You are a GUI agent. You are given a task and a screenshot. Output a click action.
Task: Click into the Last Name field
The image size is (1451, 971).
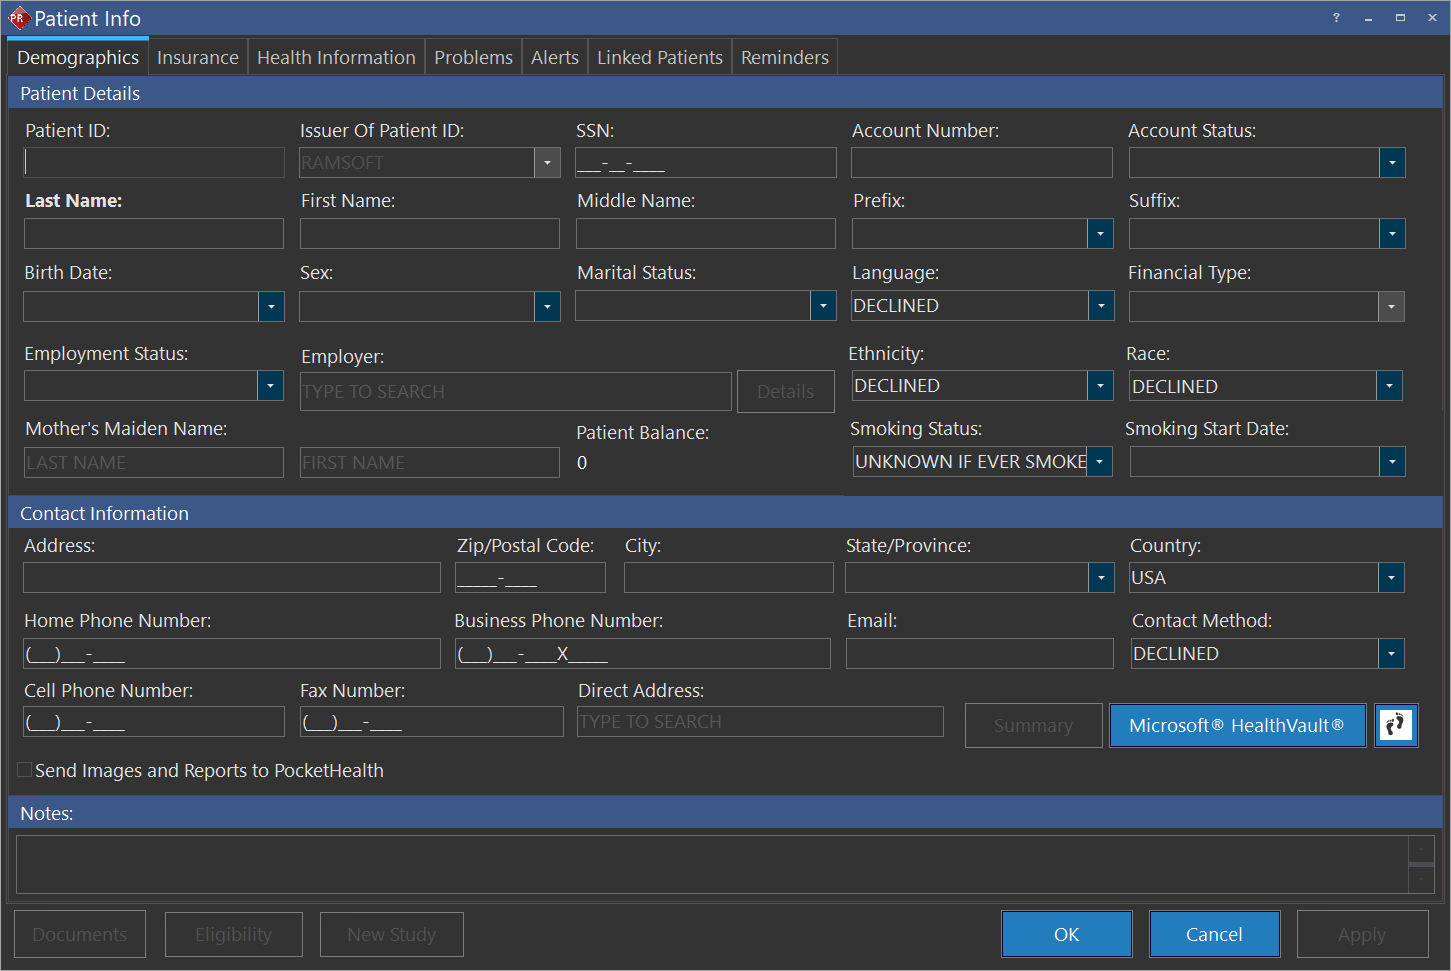coord(154,234)
